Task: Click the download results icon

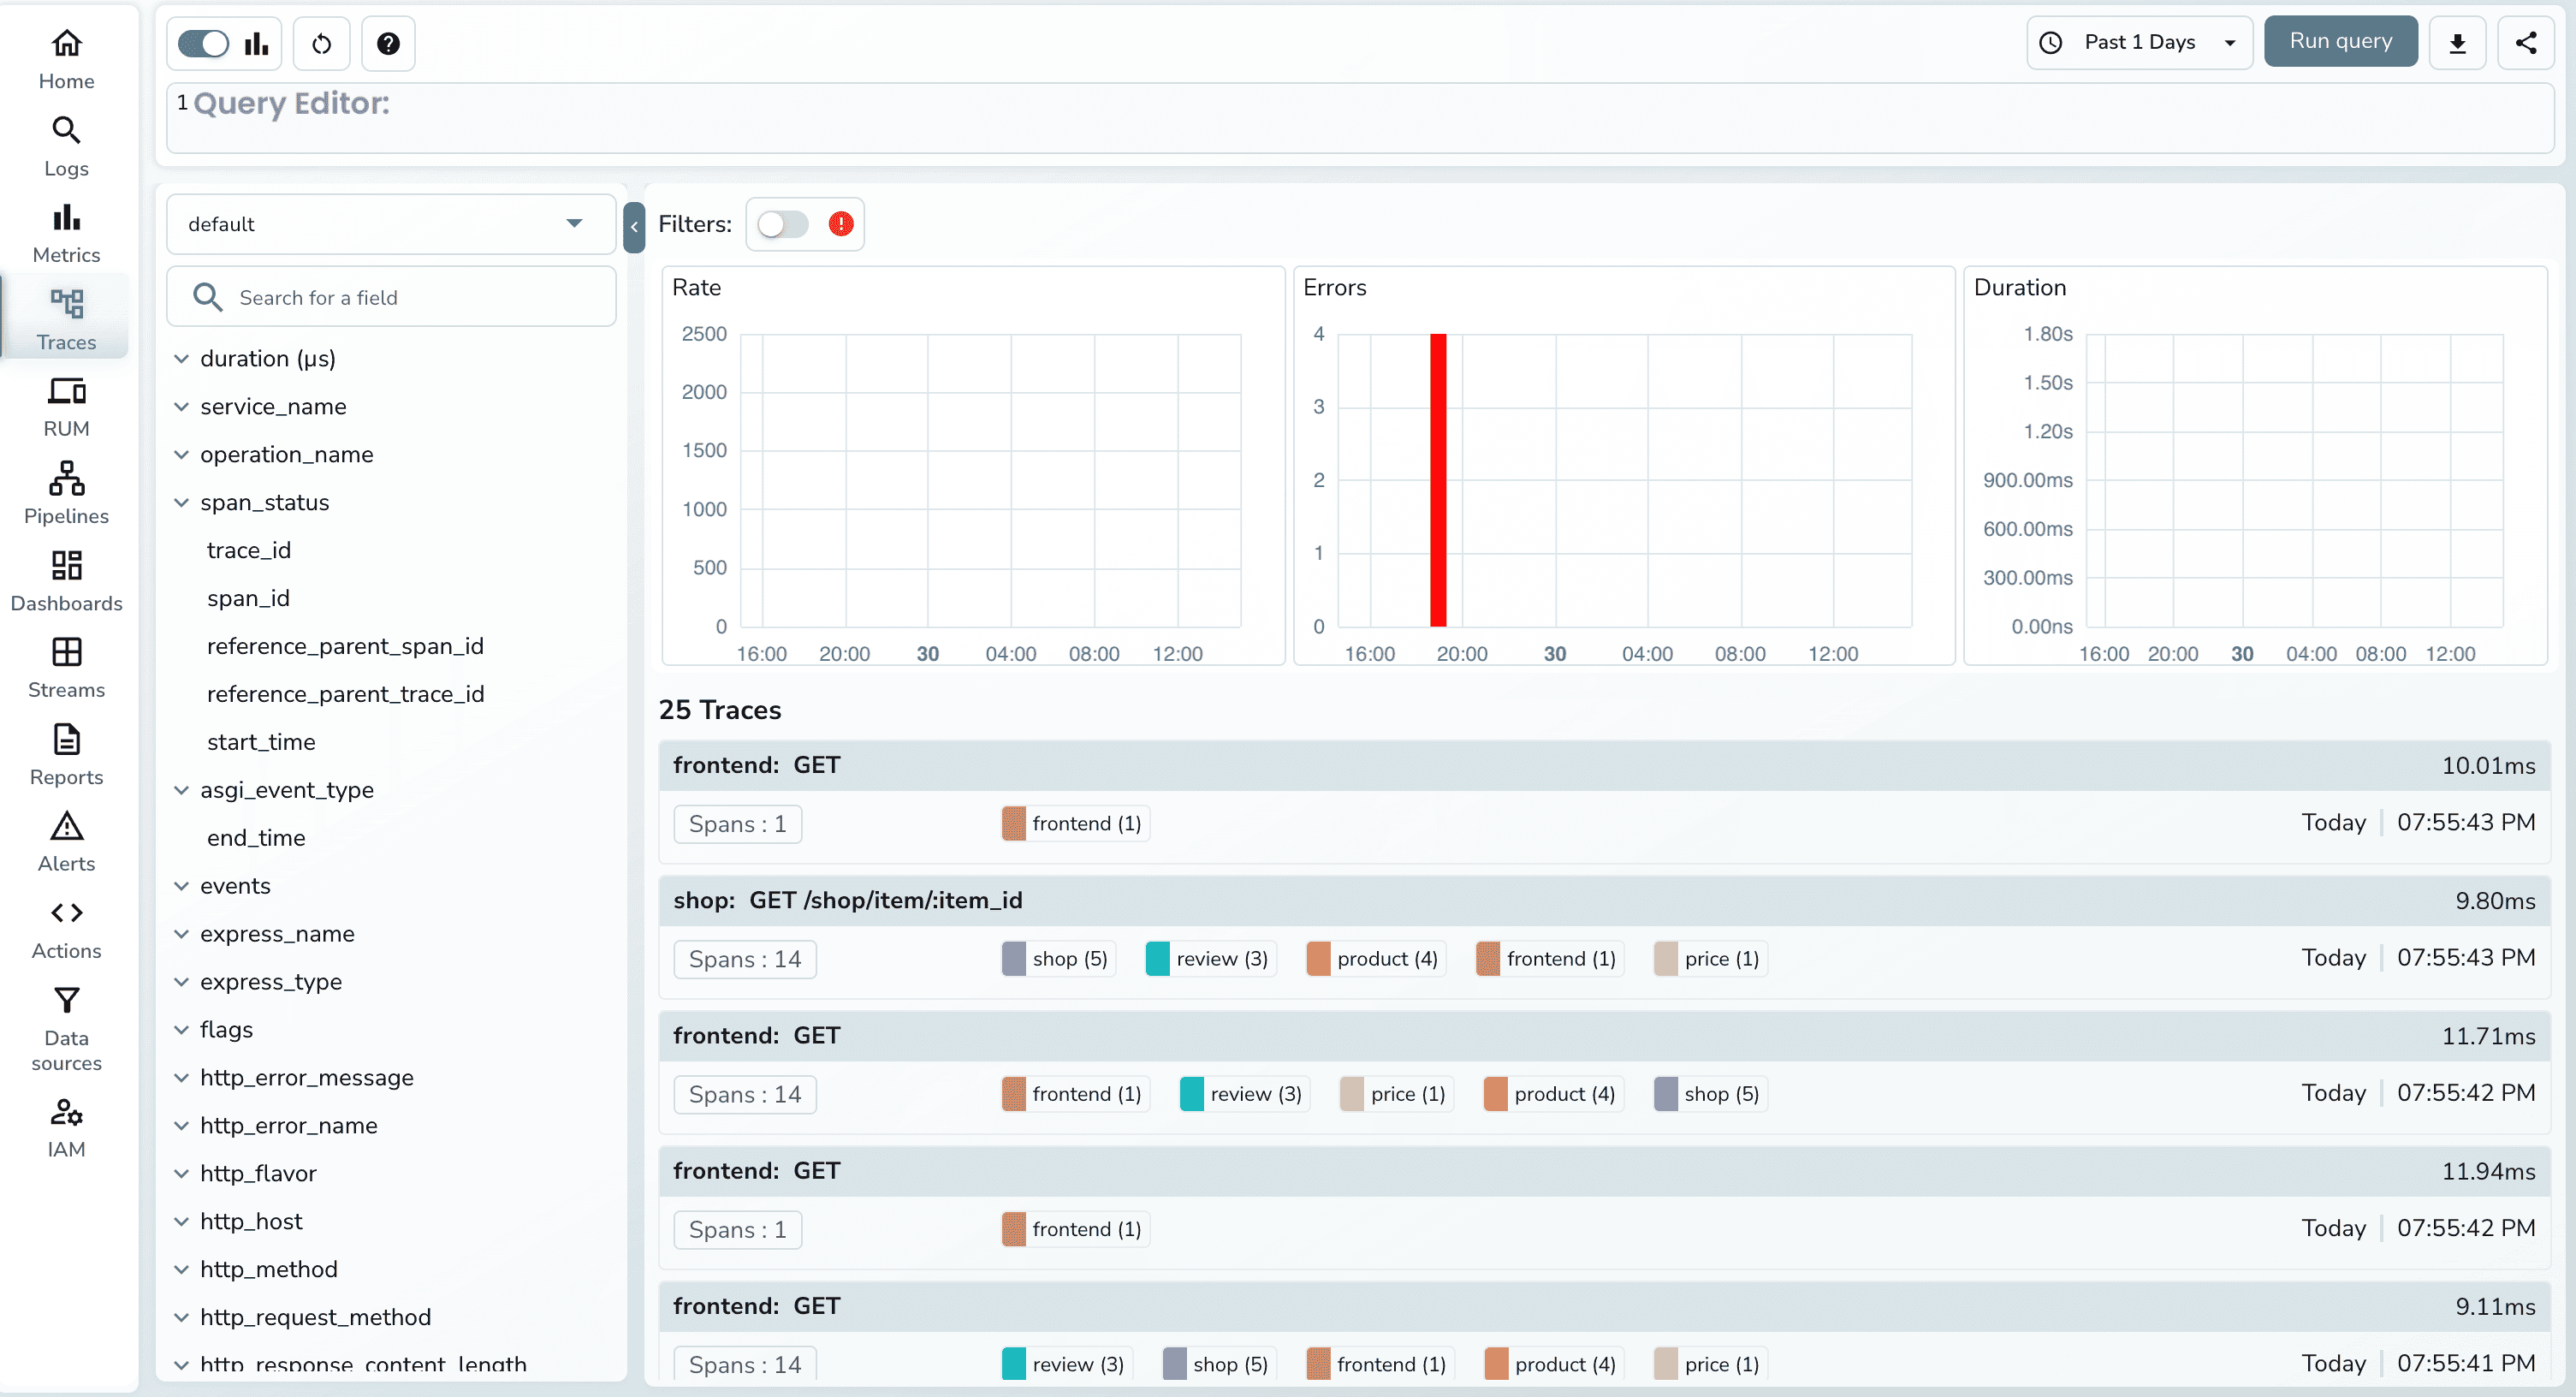Action: [x=2457, y=42]
